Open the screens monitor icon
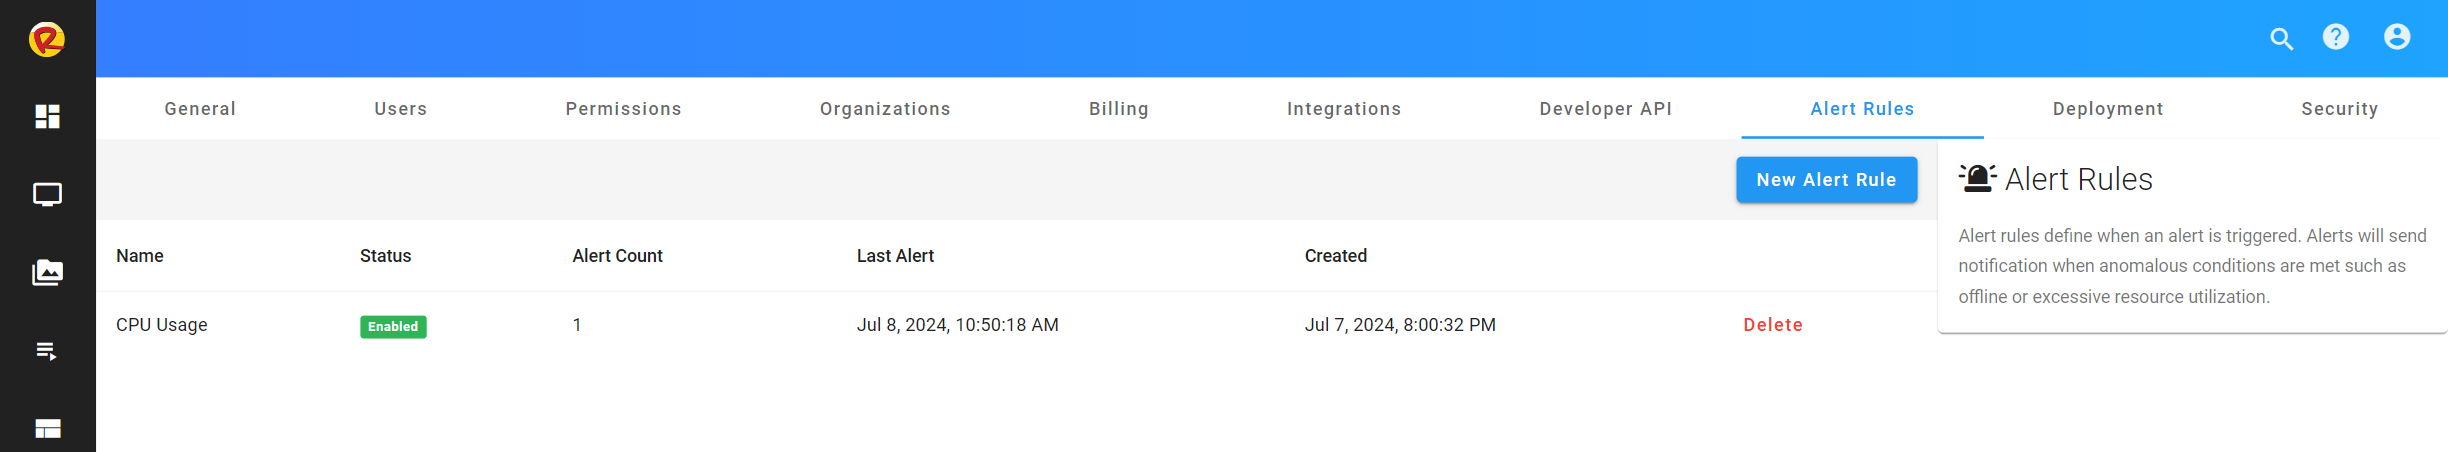 click(47, 194)
